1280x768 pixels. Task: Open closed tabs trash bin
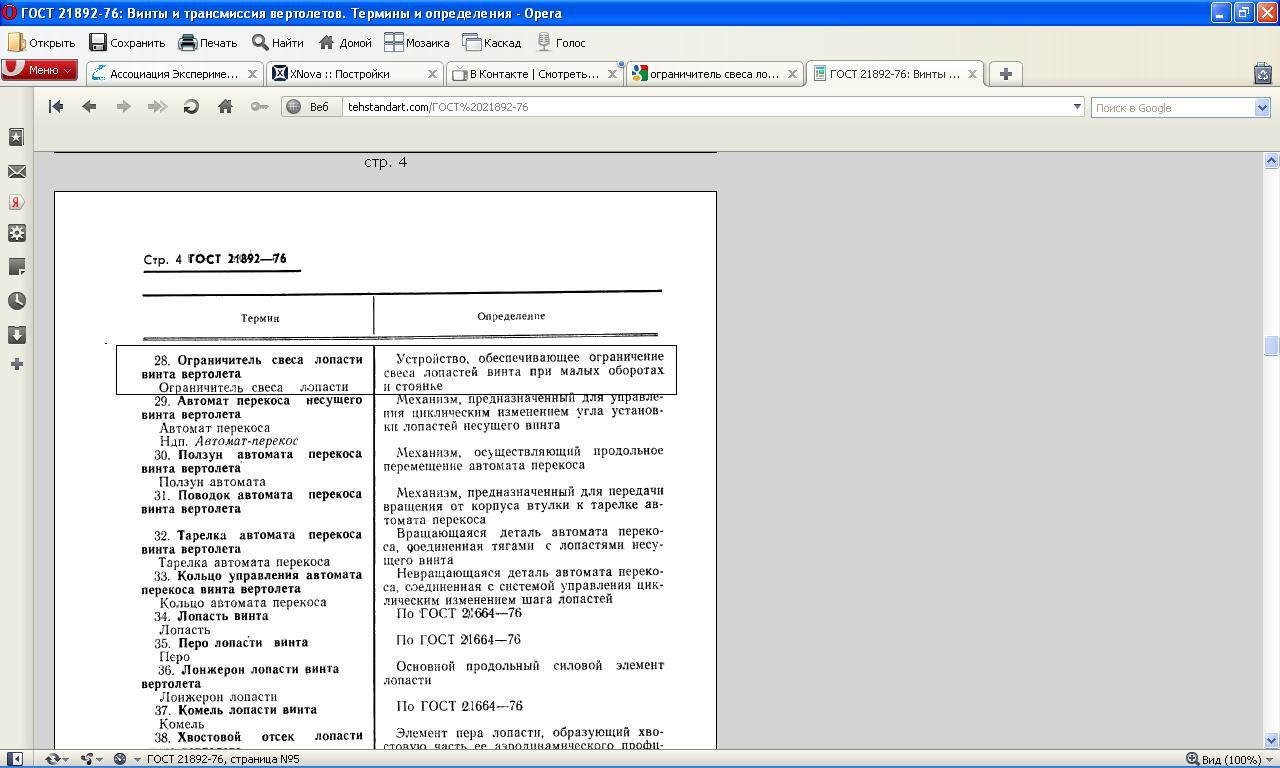tap(1262, 74)
